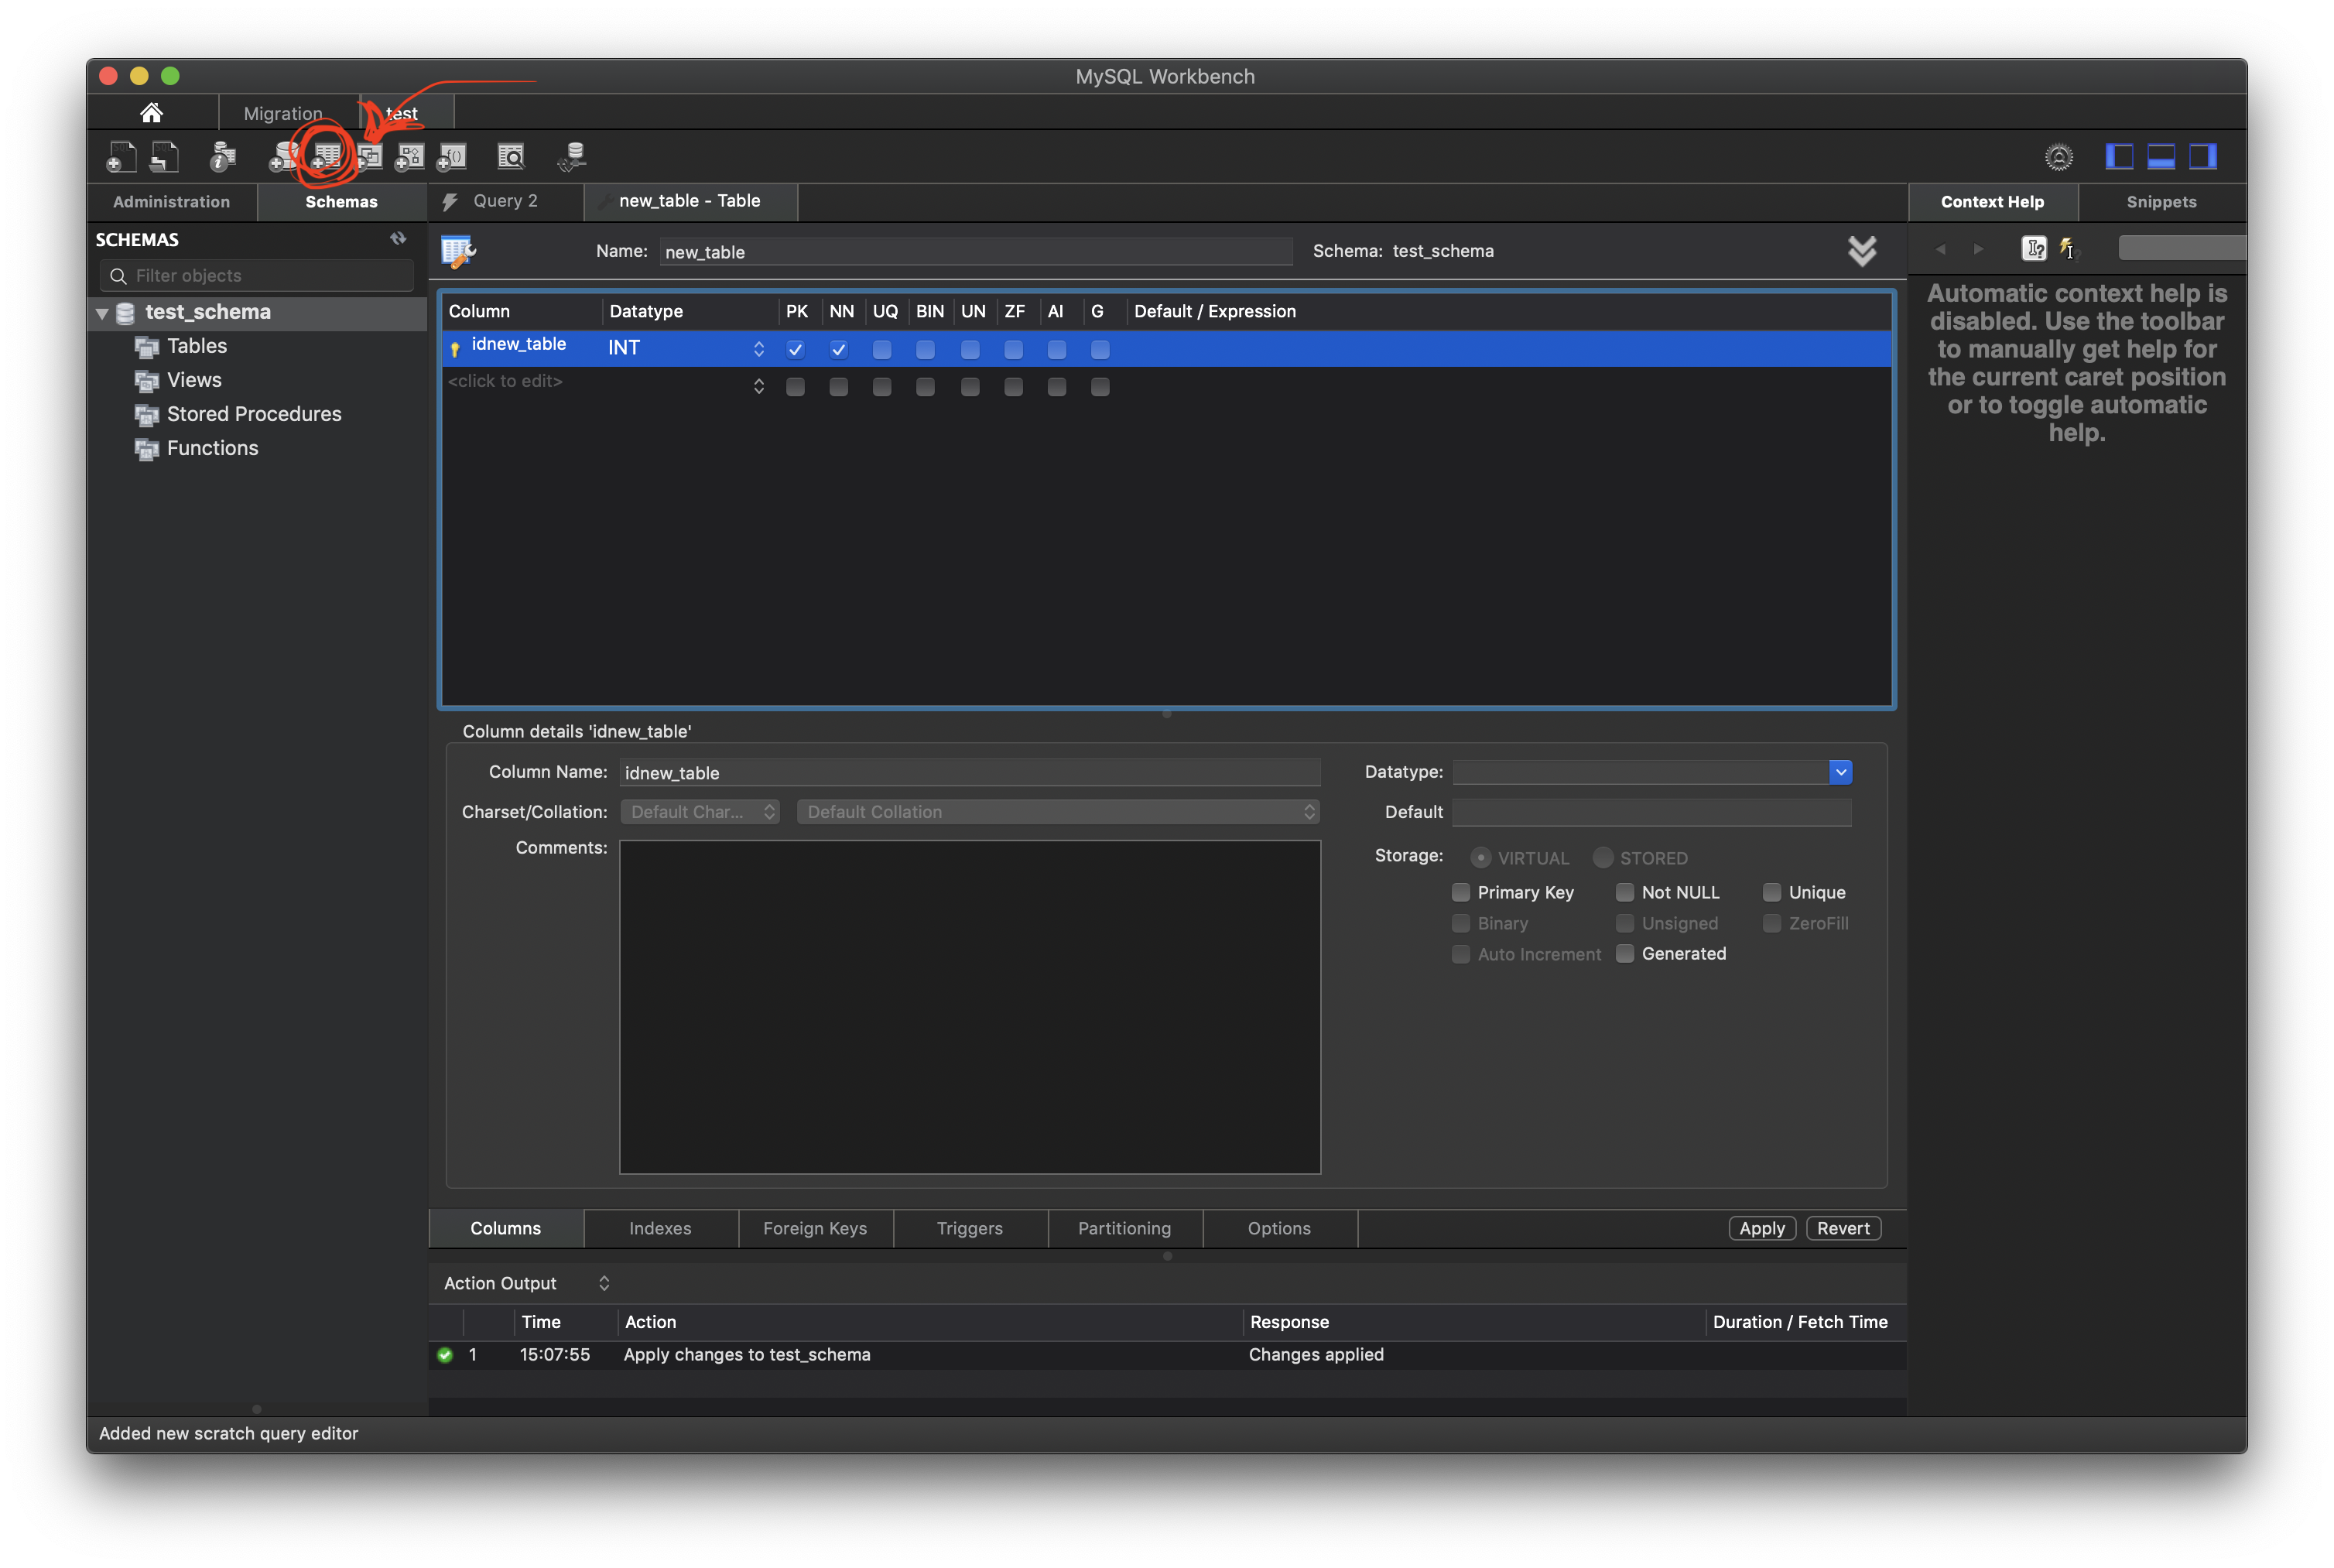Click the create new table icon
Screen dimensions: 2334x1568
(x=327, y=157)
